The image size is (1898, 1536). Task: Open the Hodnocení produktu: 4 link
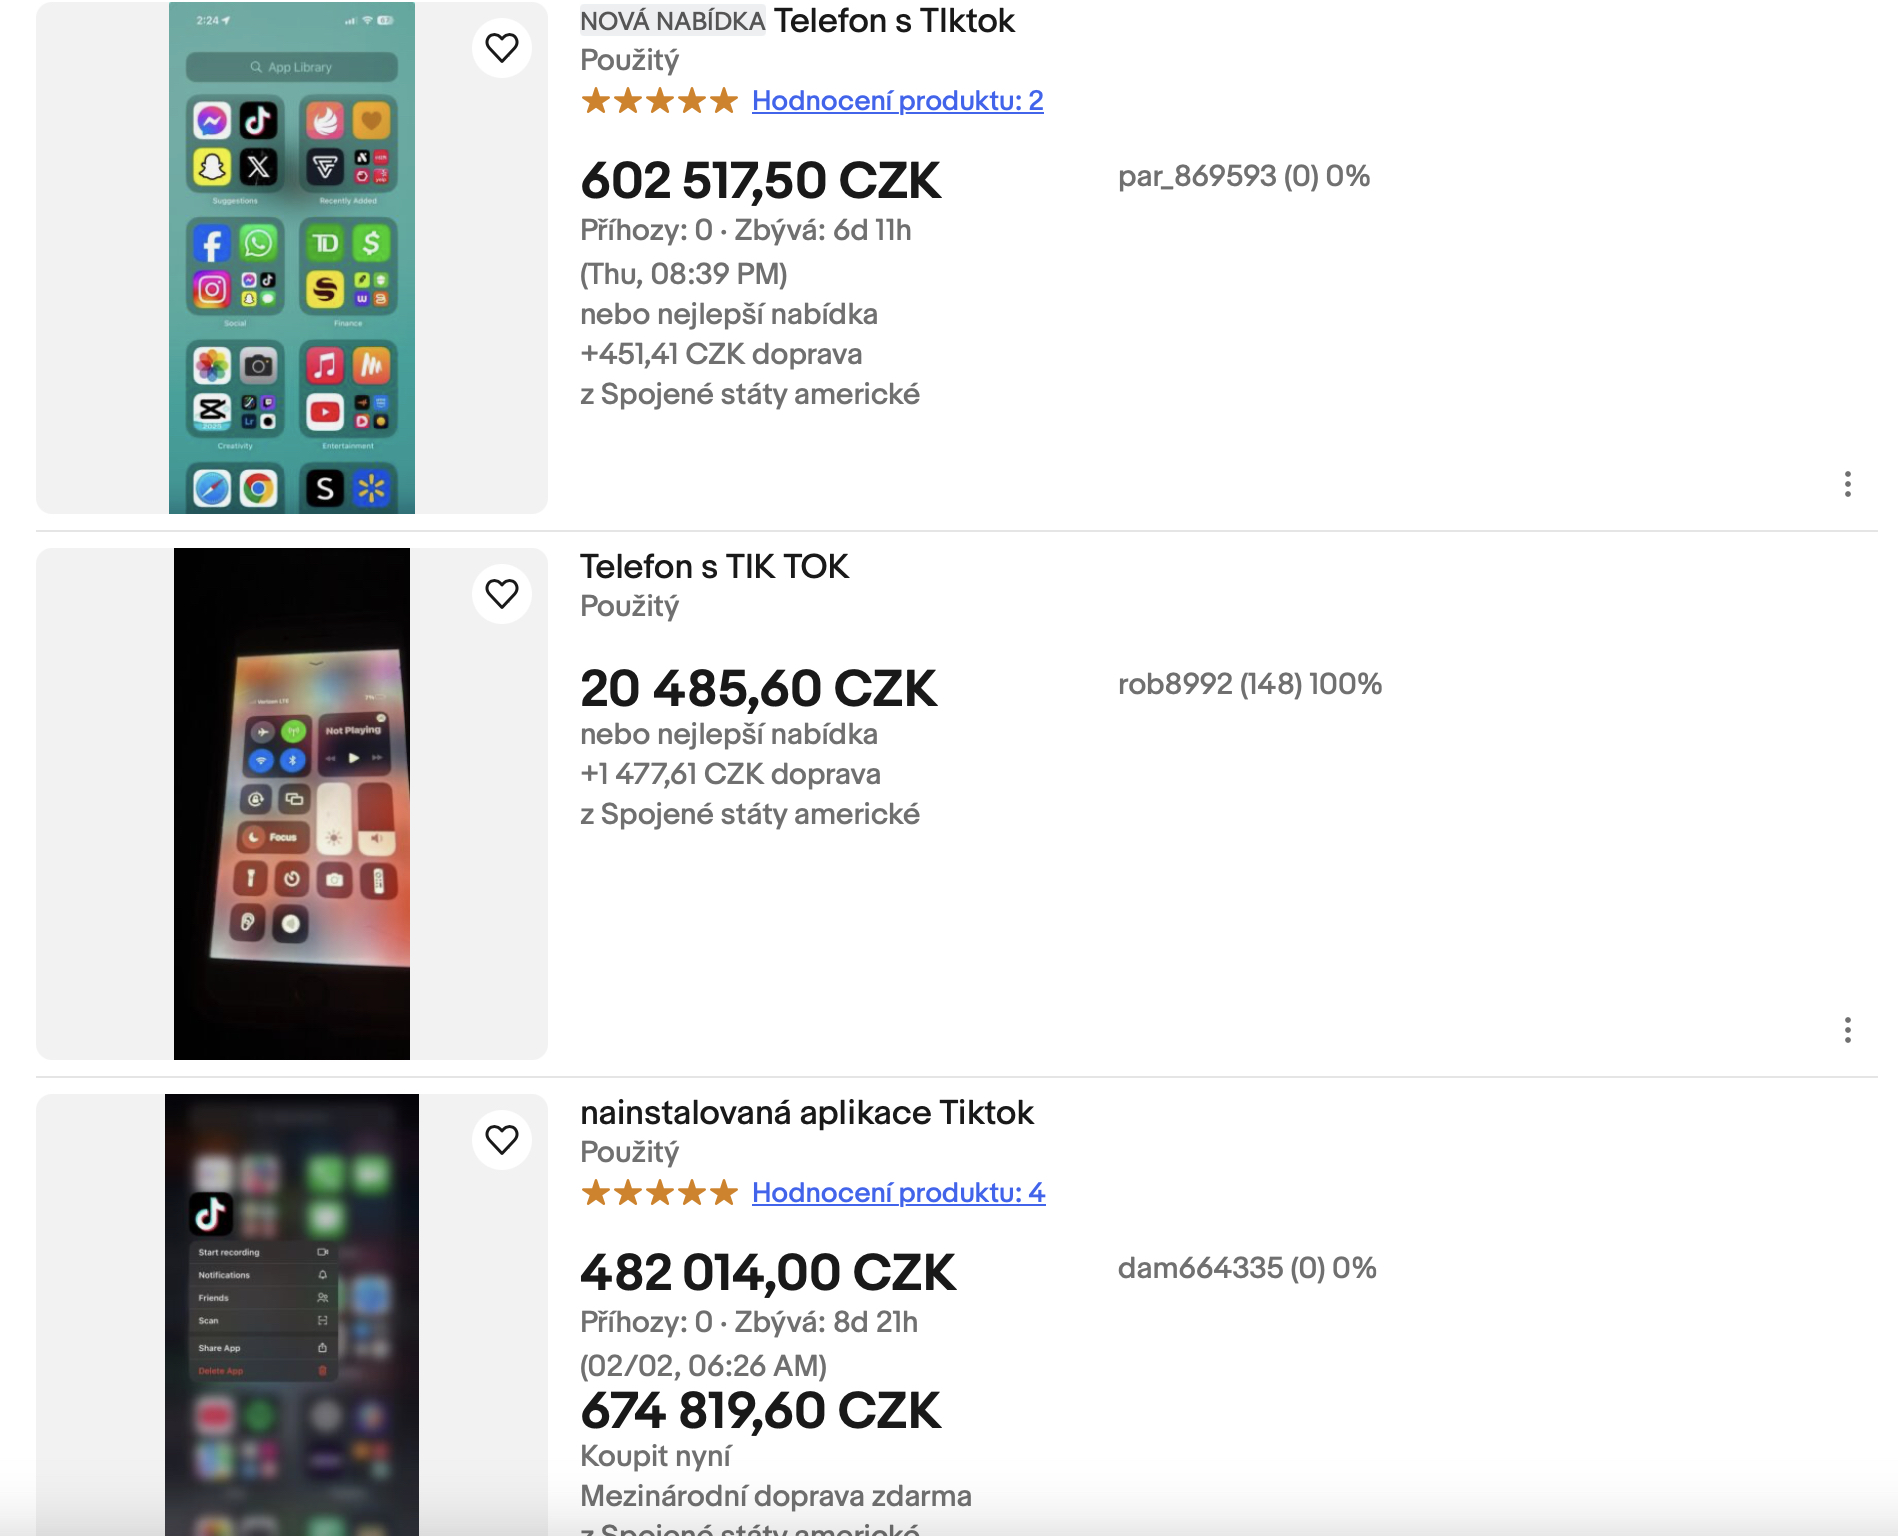click(898, 1192)
